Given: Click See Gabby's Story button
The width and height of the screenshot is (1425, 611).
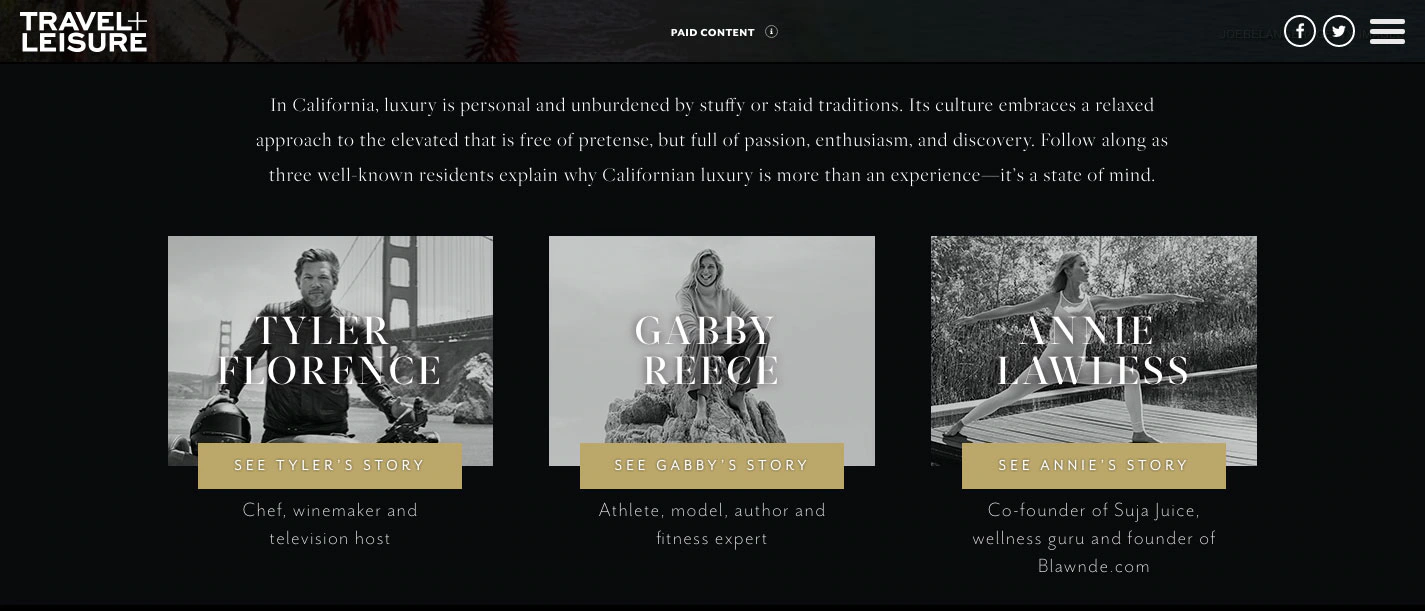Looking at the screenshot, I should pos(712,466).
